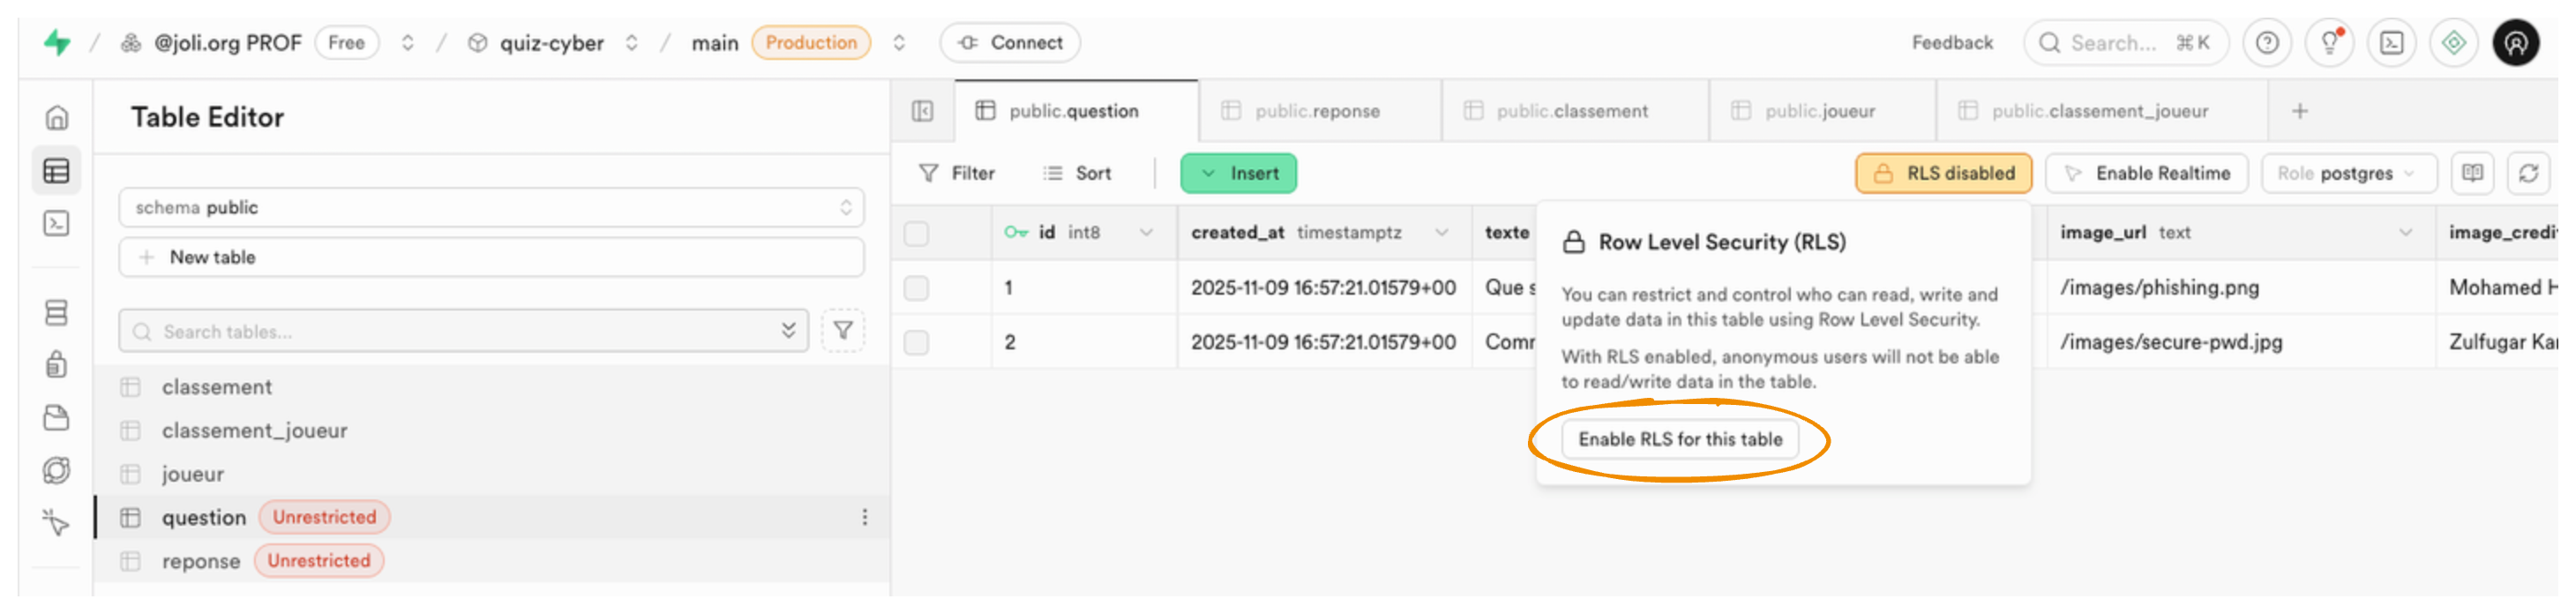Open the three-dot menu for question table
This screenshot has height=614, width=2576.
865,517
